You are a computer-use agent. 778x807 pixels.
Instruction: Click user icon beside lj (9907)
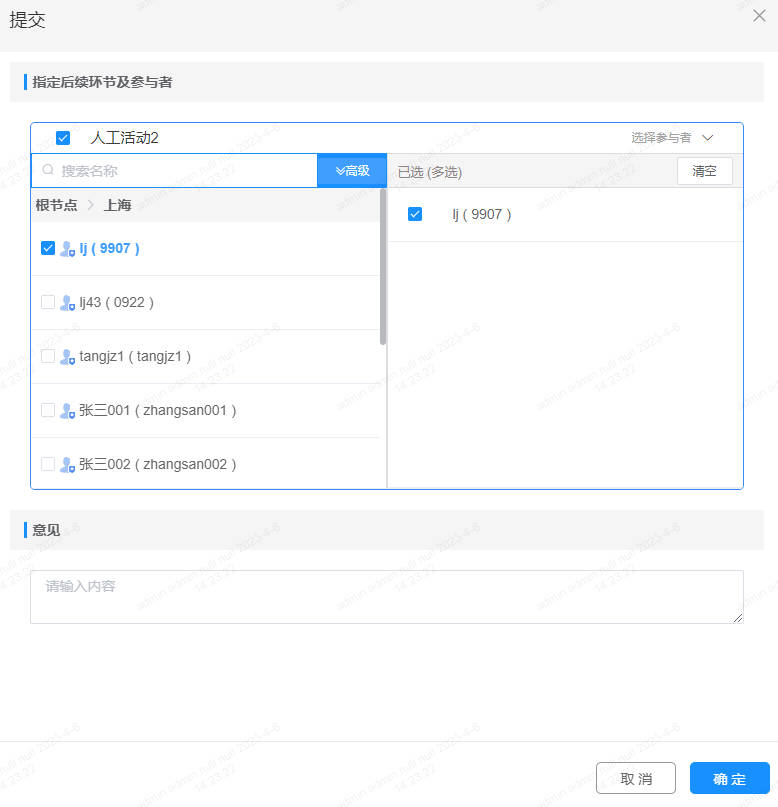pyautogui.click(x=67, y=249)
